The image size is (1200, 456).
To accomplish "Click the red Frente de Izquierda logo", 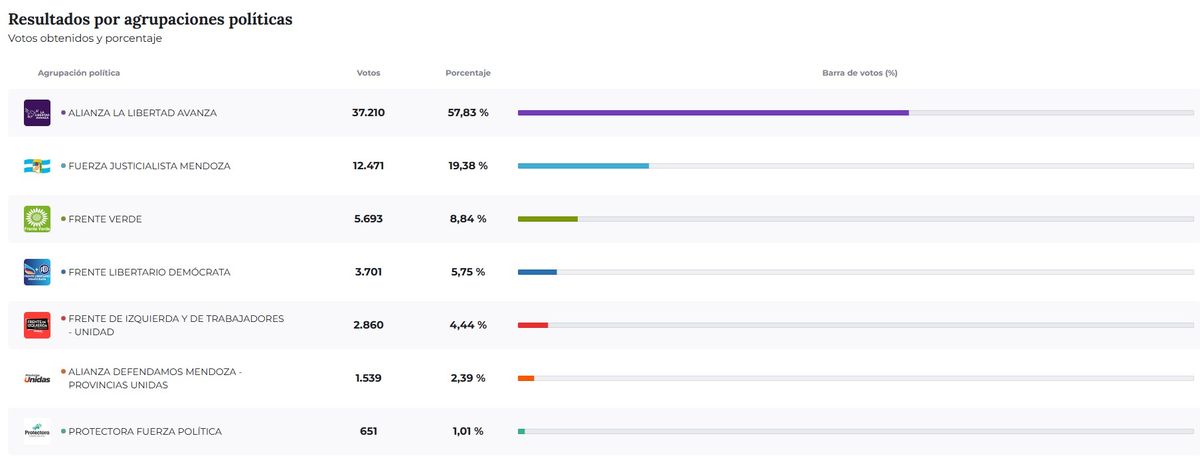I will click(37, 325).
